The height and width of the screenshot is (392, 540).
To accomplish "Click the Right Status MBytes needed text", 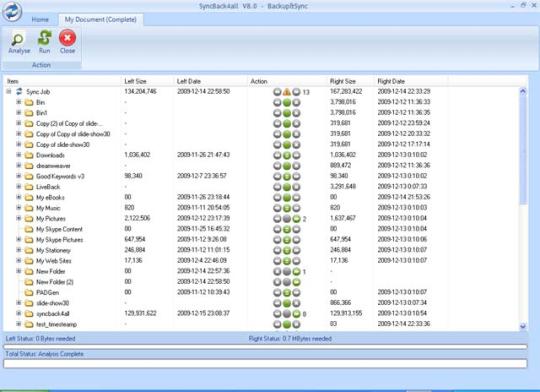I will pyautogui.click(x=290, y=339).
